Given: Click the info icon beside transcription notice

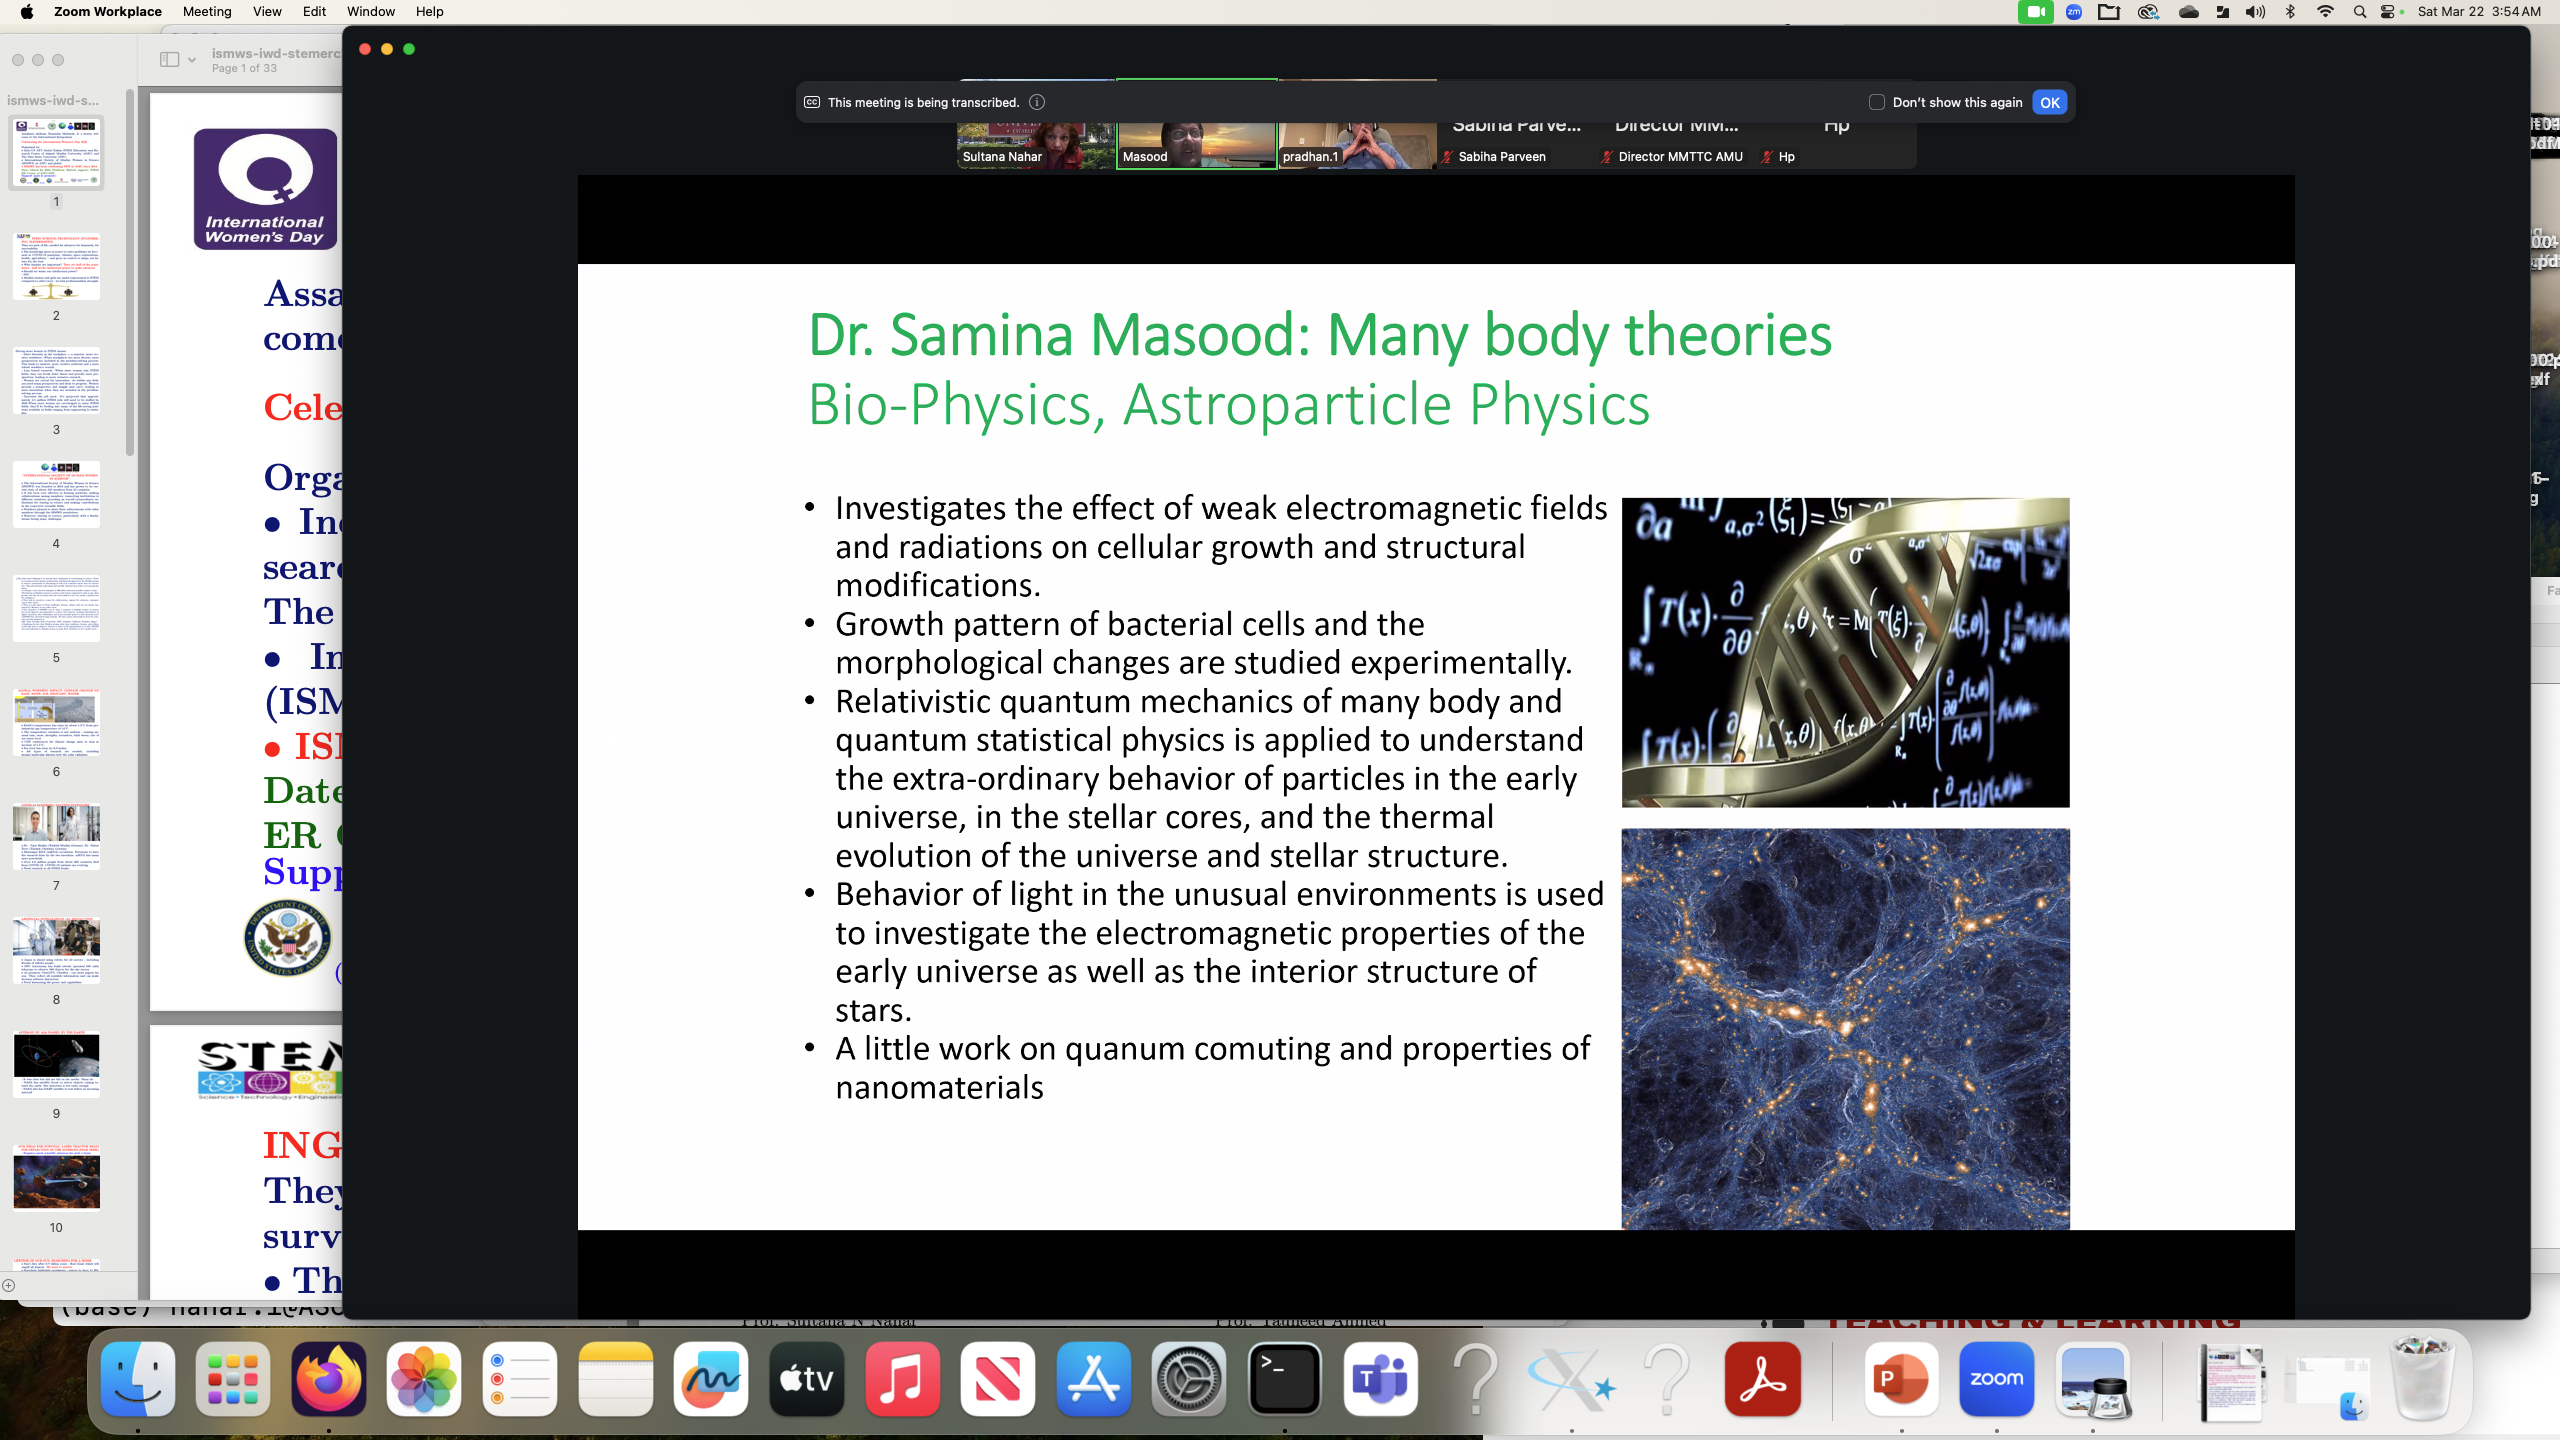Looking at the screenshot, I should (x=1037, y=102).
